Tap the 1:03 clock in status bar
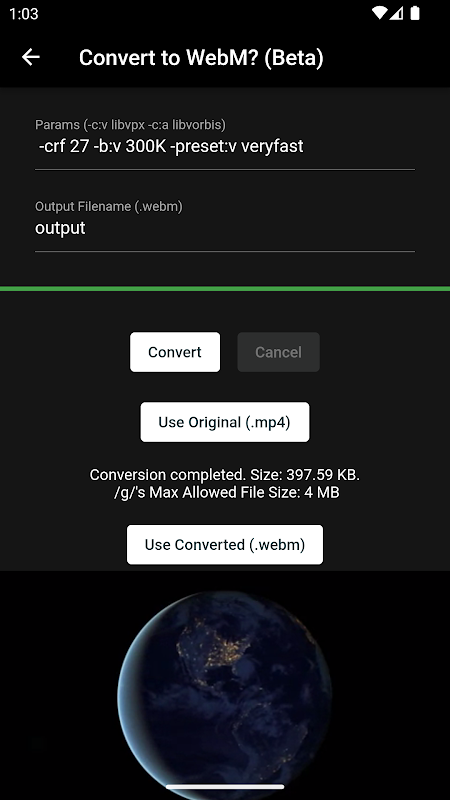This screenshot has height=800, width=450. click(23, 14)
